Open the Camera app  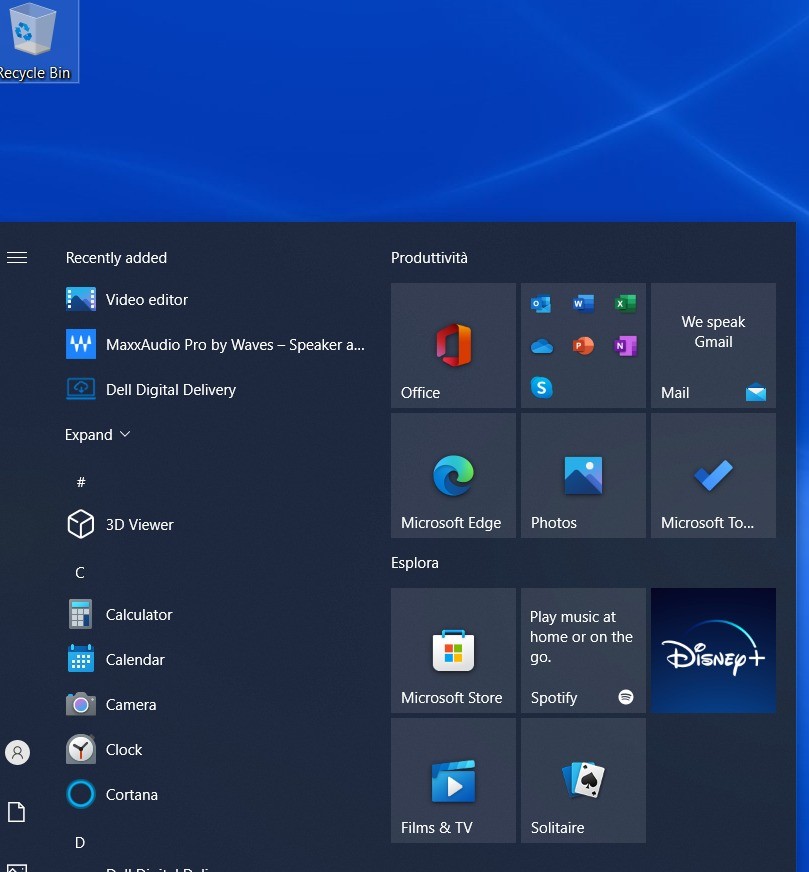point(214,705)
